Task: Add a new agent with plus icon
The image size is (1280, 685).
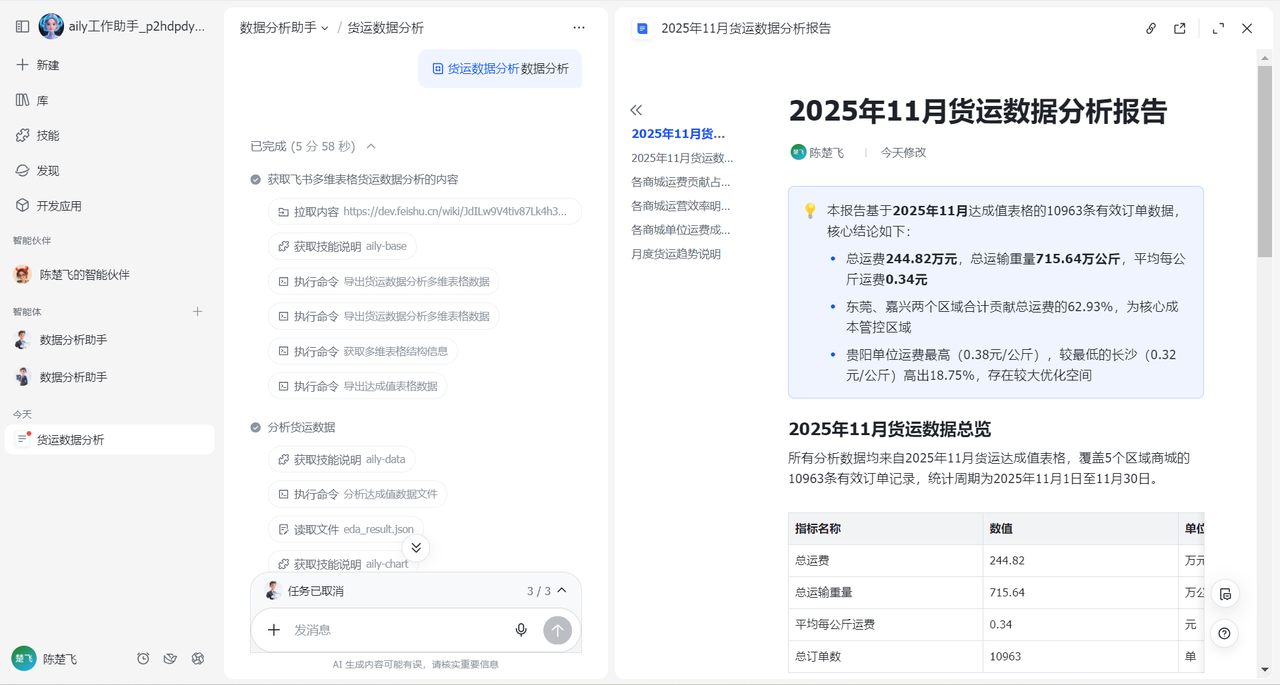Action: click(x=197, y=312)
